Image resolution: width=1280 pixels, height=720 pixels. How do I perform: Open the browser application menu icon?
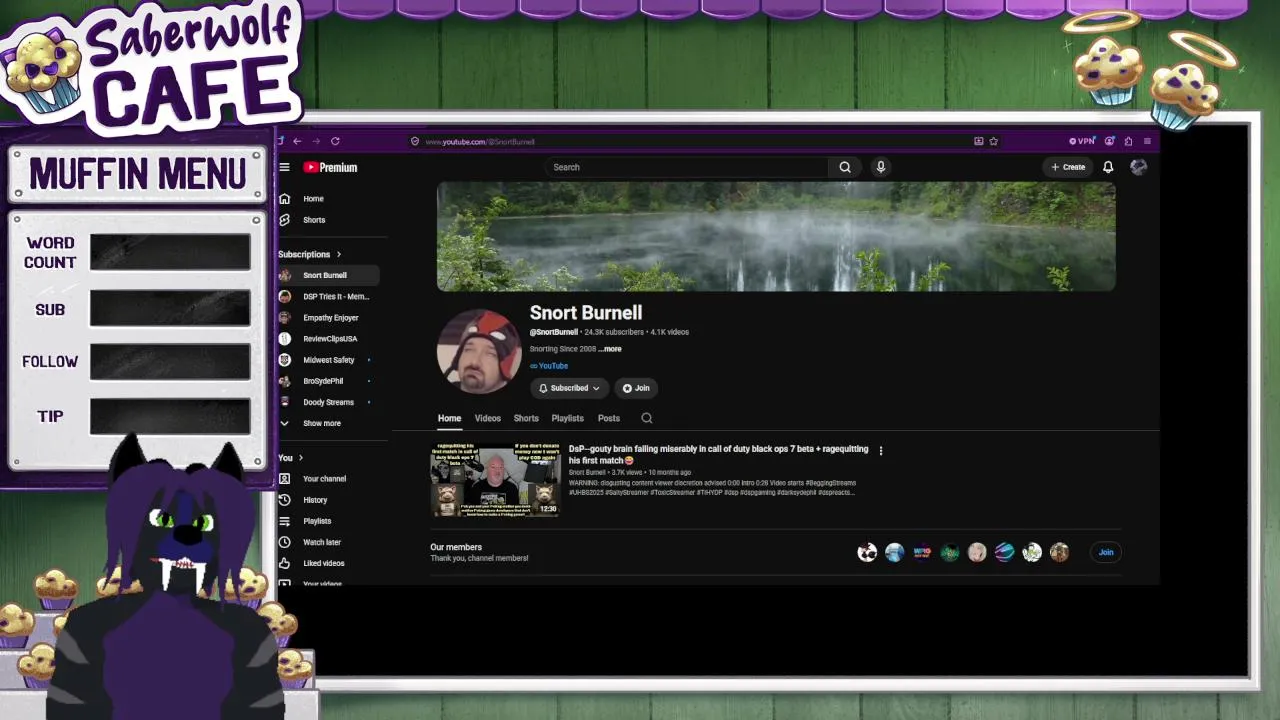1147,141
